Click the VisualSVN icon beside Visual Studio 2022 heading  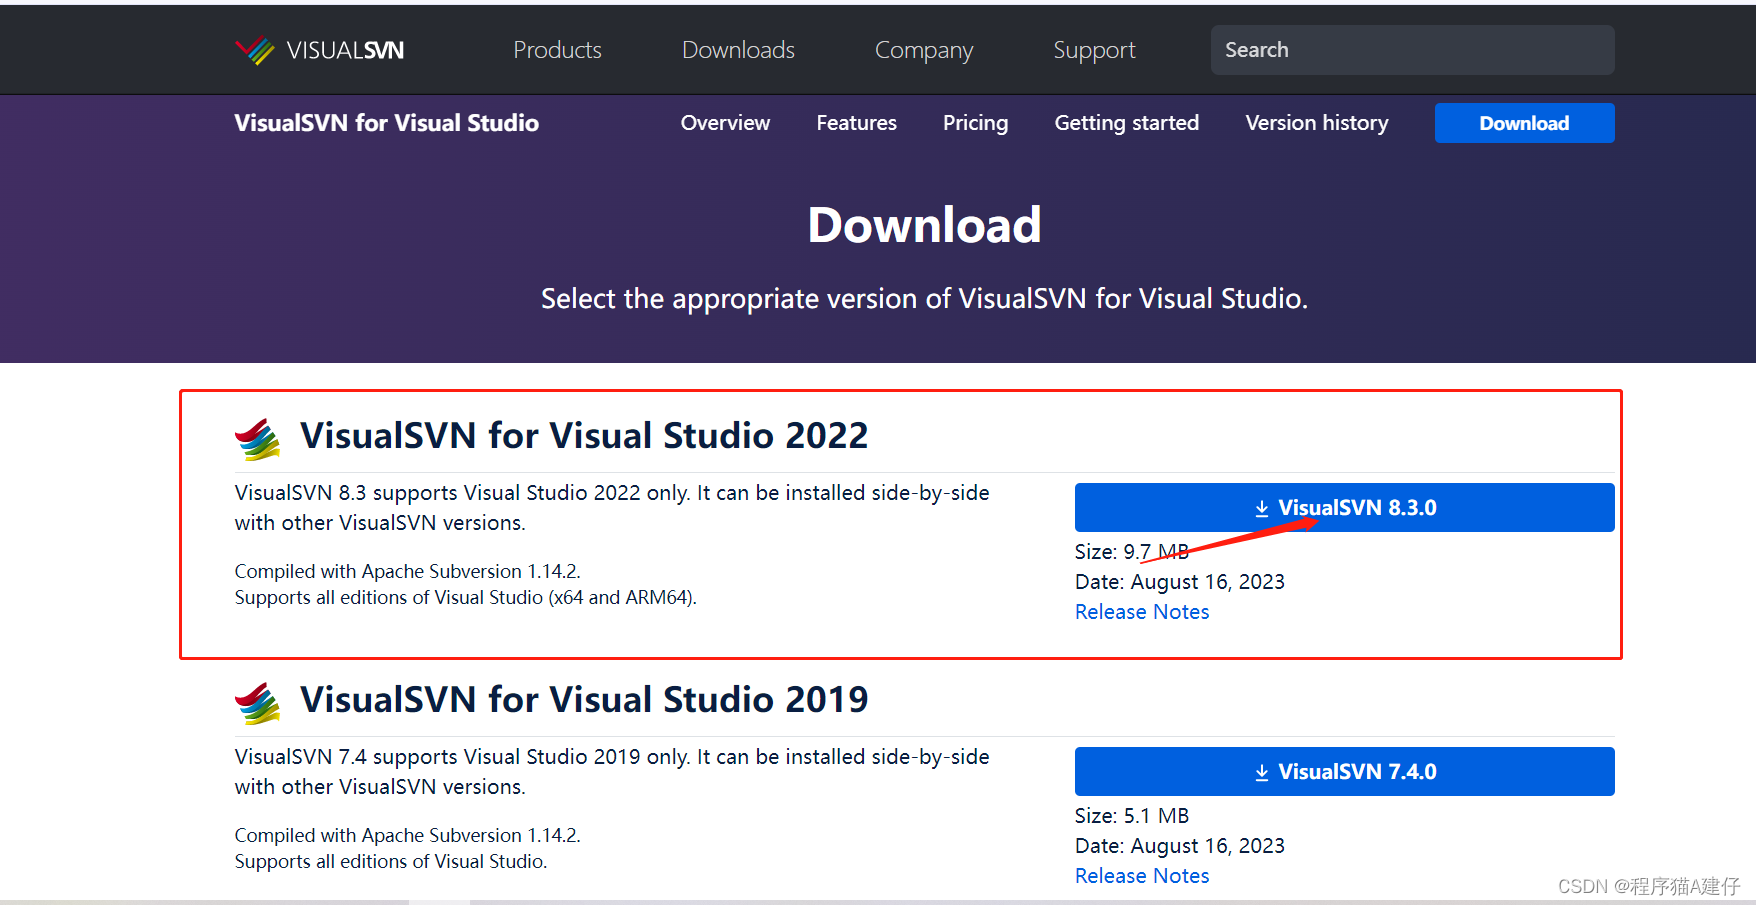[x=257, y=439]
